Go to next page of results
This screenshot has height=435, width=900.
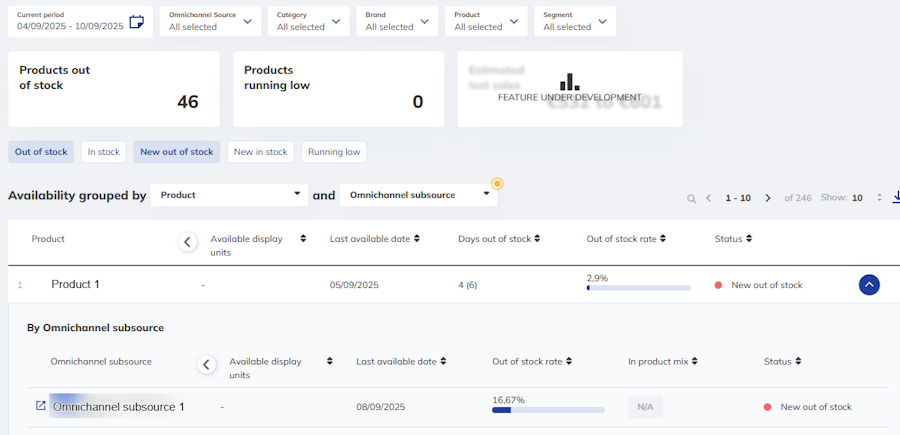(x=768, y=198)
